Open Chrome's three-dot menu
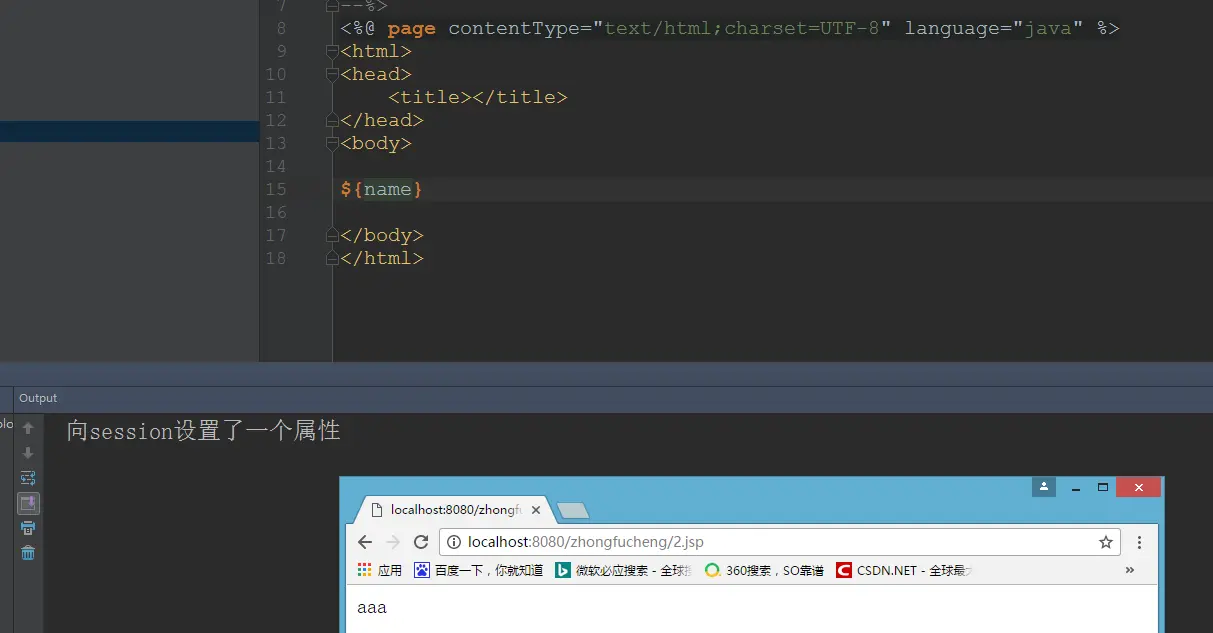 point(1139,542)
